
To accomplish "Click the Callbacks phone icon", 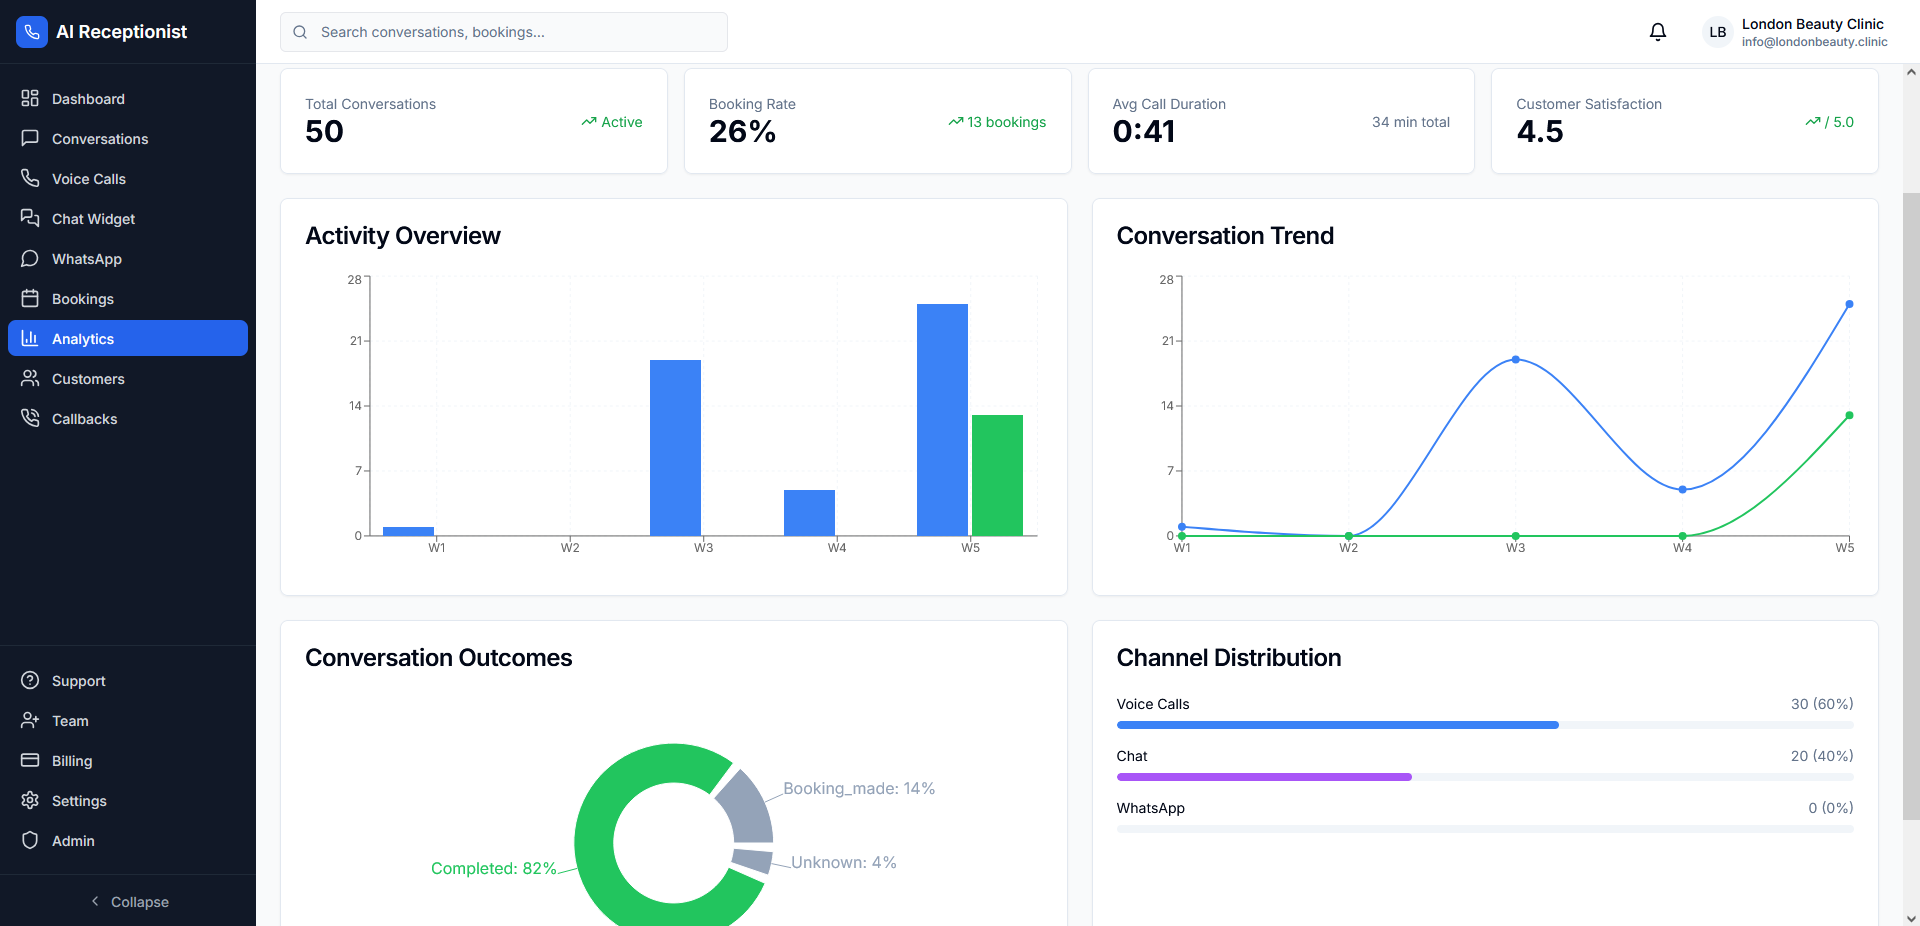I will (x=31, y=418).
